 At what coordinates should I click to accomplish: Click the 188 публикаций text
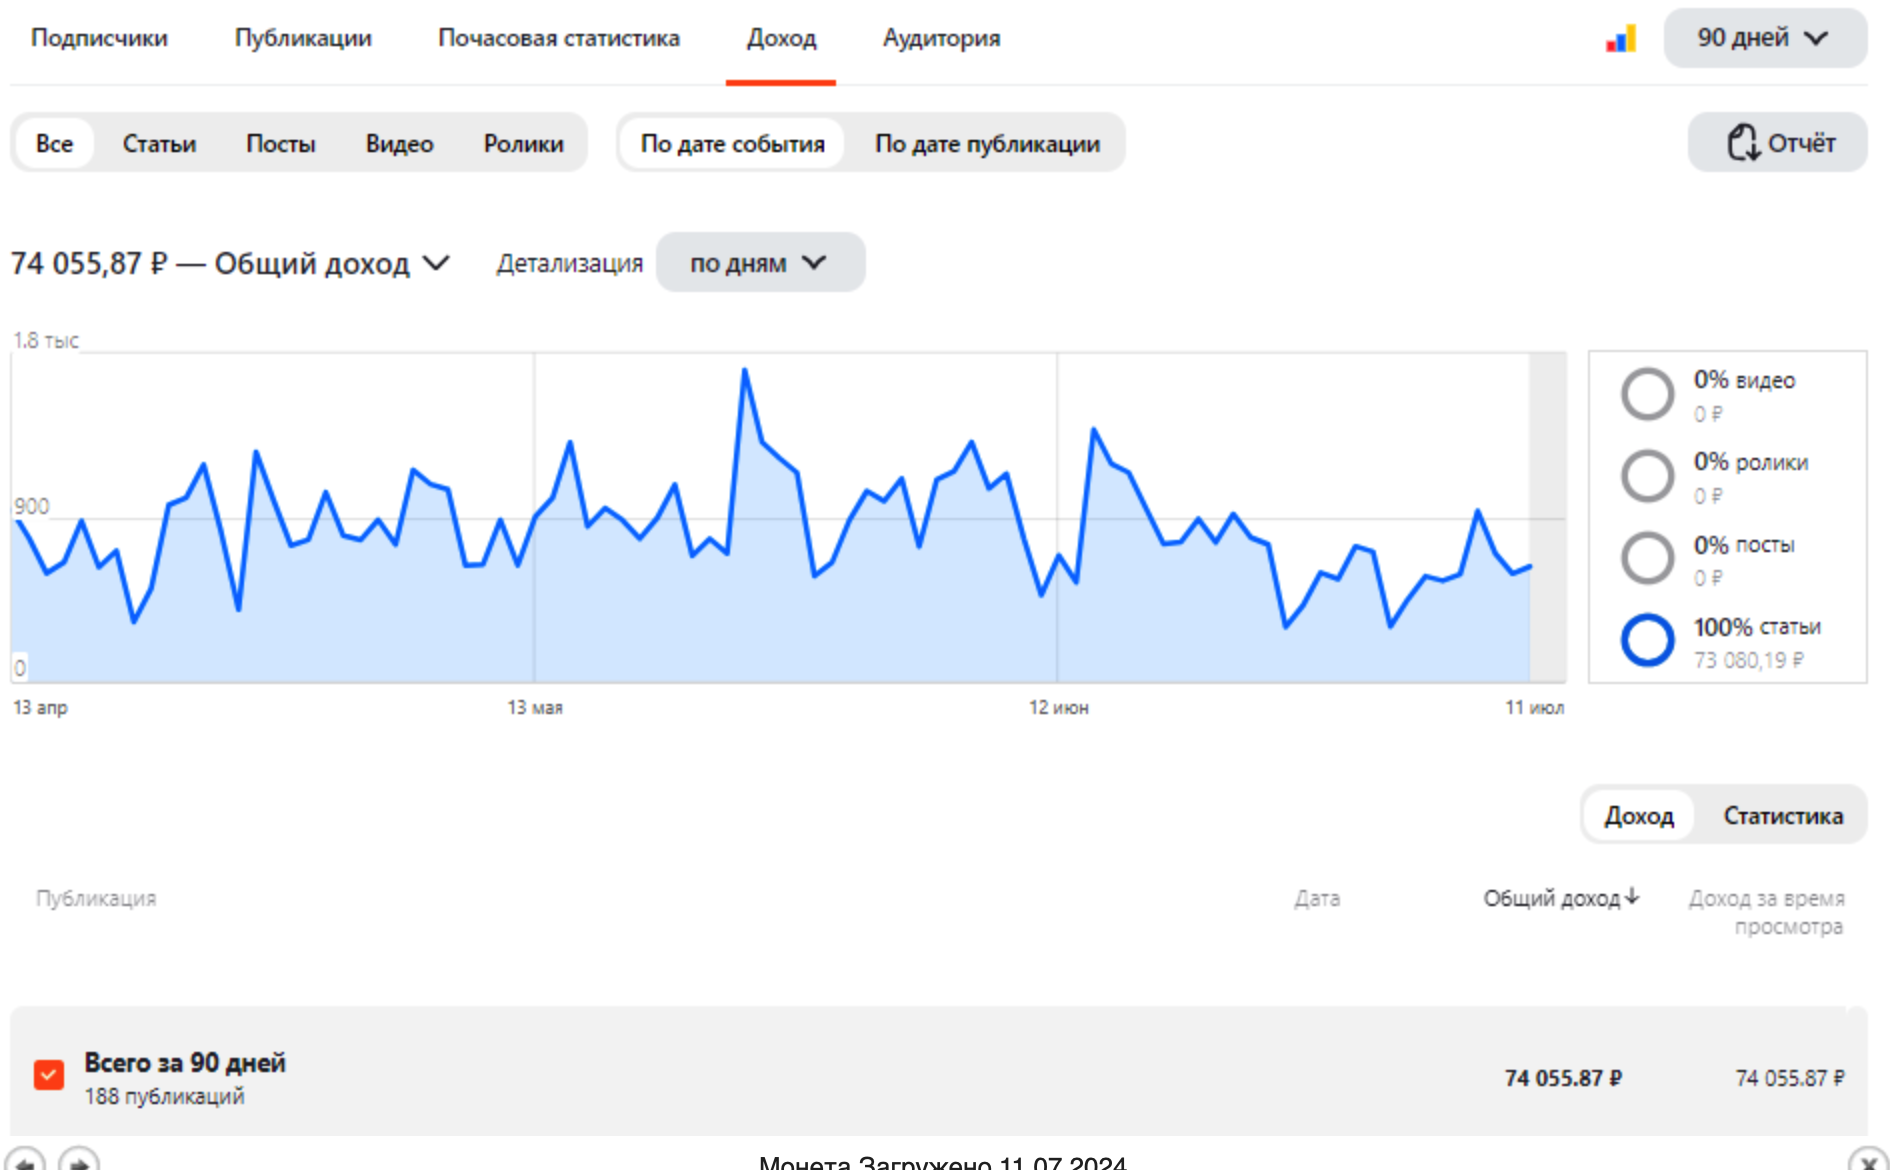(x=164, y=1096)
